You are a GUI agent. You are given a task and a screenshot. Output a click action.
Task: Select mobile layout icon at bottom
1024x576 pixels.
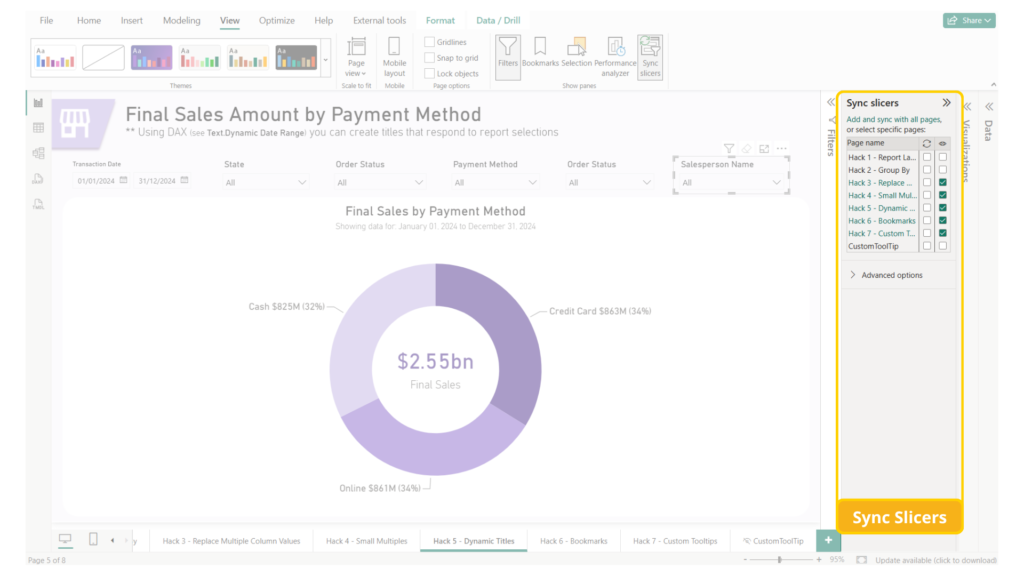pos(93,539)
